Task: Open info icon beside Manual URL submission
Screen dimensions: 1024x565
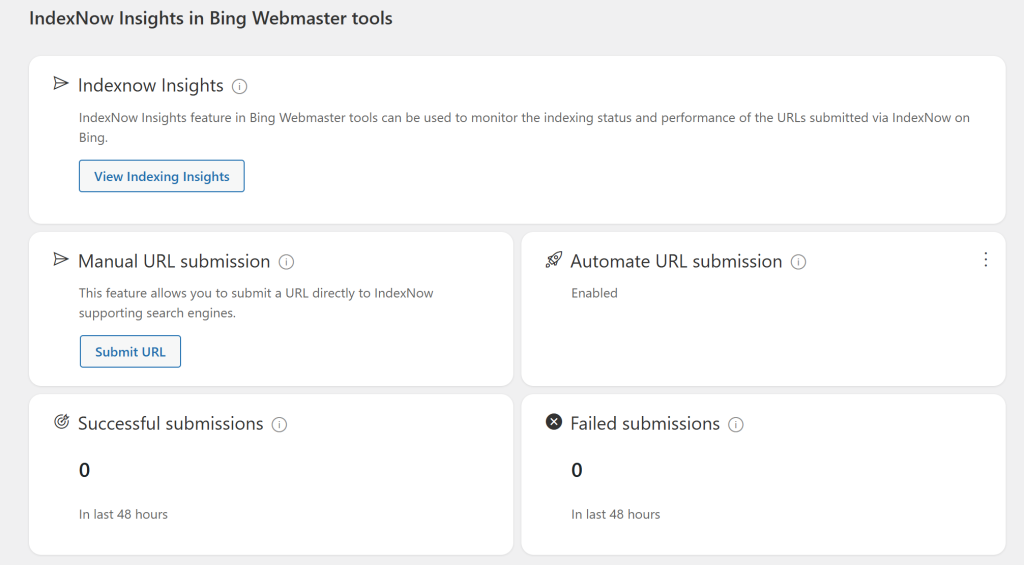Action: pyautogui.click(x=286, y=262)
